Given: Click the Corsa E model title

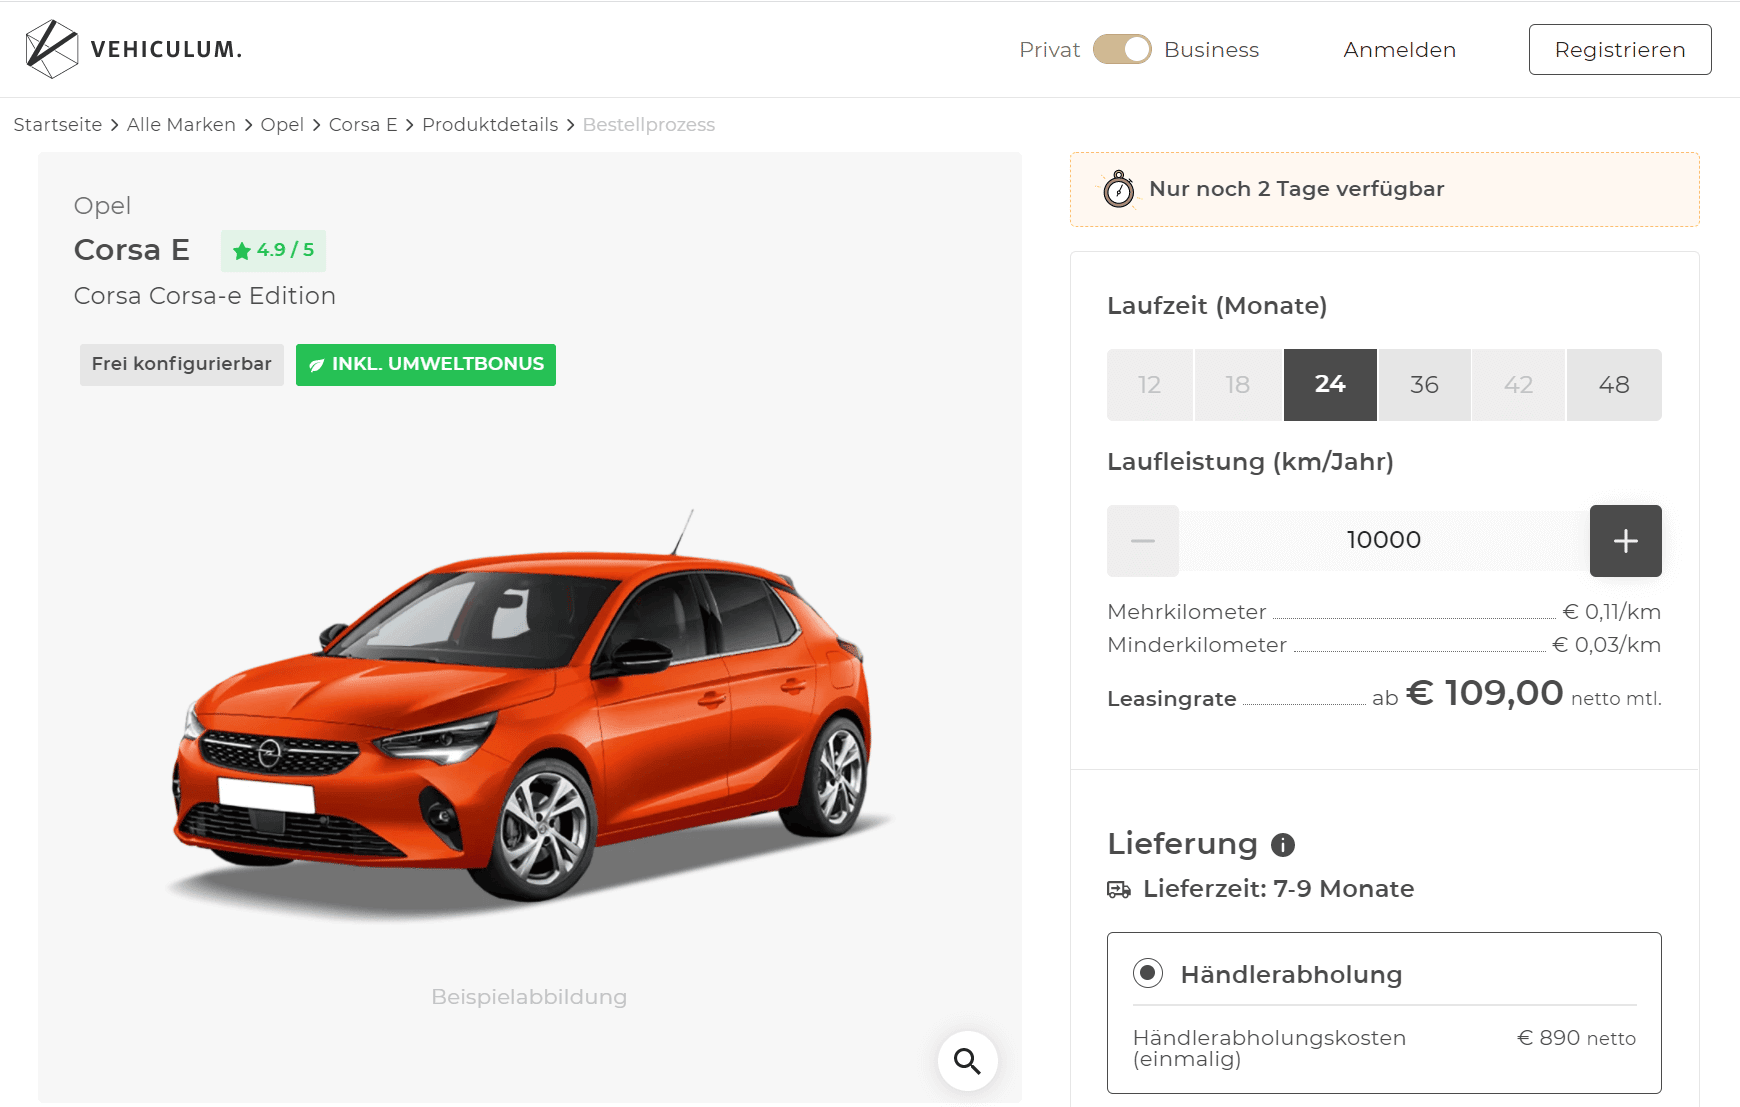Looking at the screenshot, I should 132,250.
